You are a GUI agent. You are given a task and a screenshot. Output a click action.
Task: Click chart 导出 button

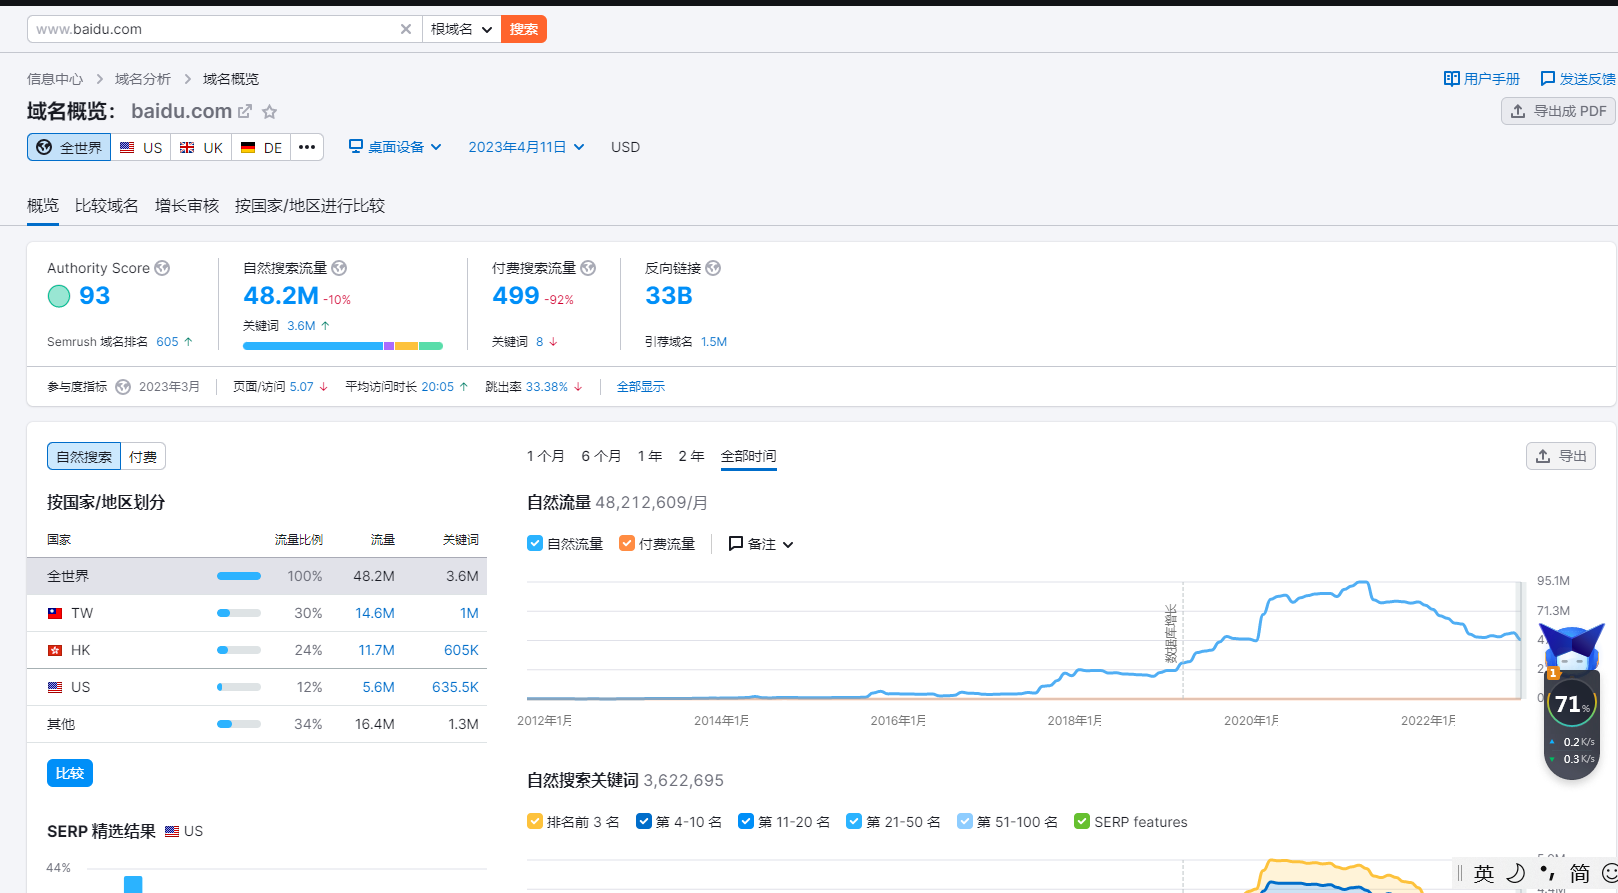1561,456
